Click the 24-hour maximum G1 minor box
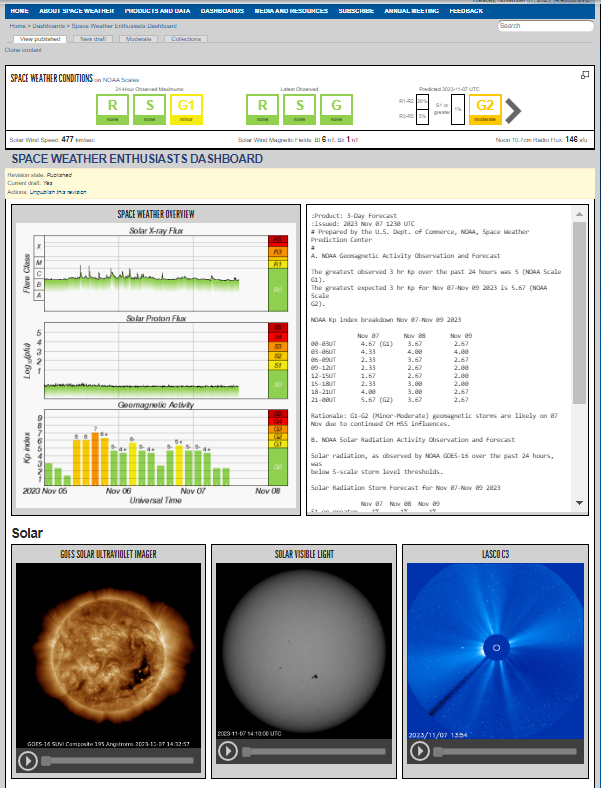 click(186, 109)
